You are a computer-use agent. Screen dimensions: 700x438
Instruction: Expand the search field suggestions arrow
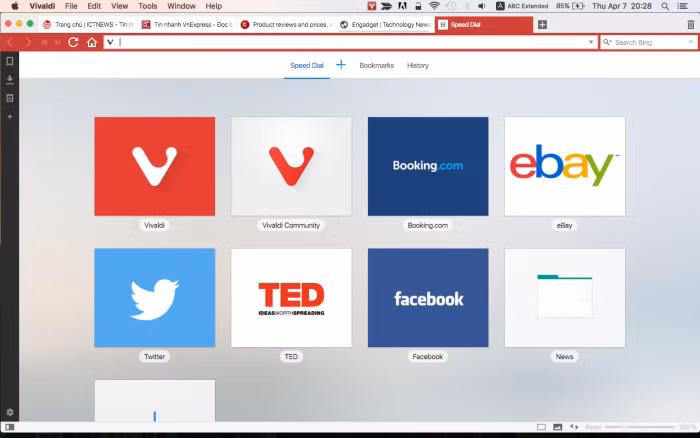click(x=691, y=42)
